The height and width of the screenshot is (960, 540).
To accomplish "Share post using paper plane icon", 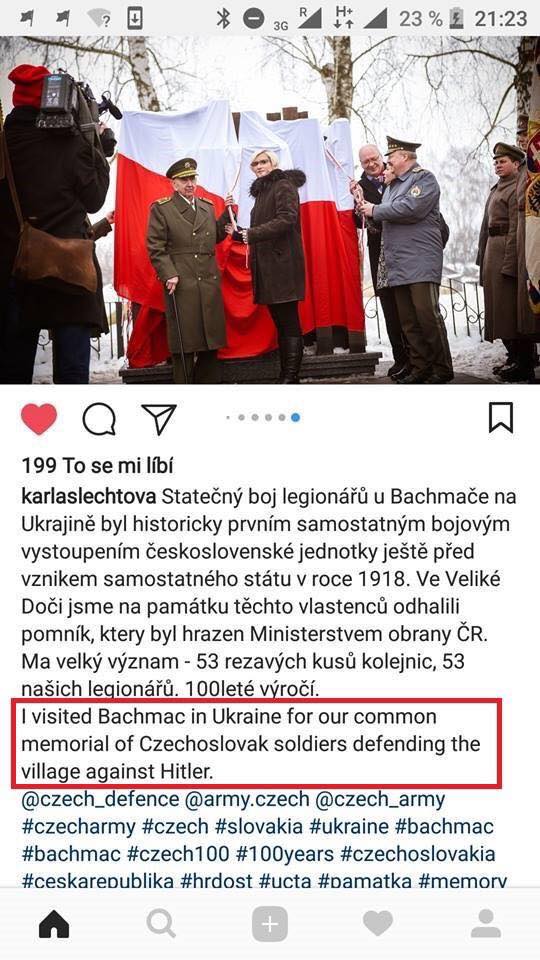I will pos(159,419).
